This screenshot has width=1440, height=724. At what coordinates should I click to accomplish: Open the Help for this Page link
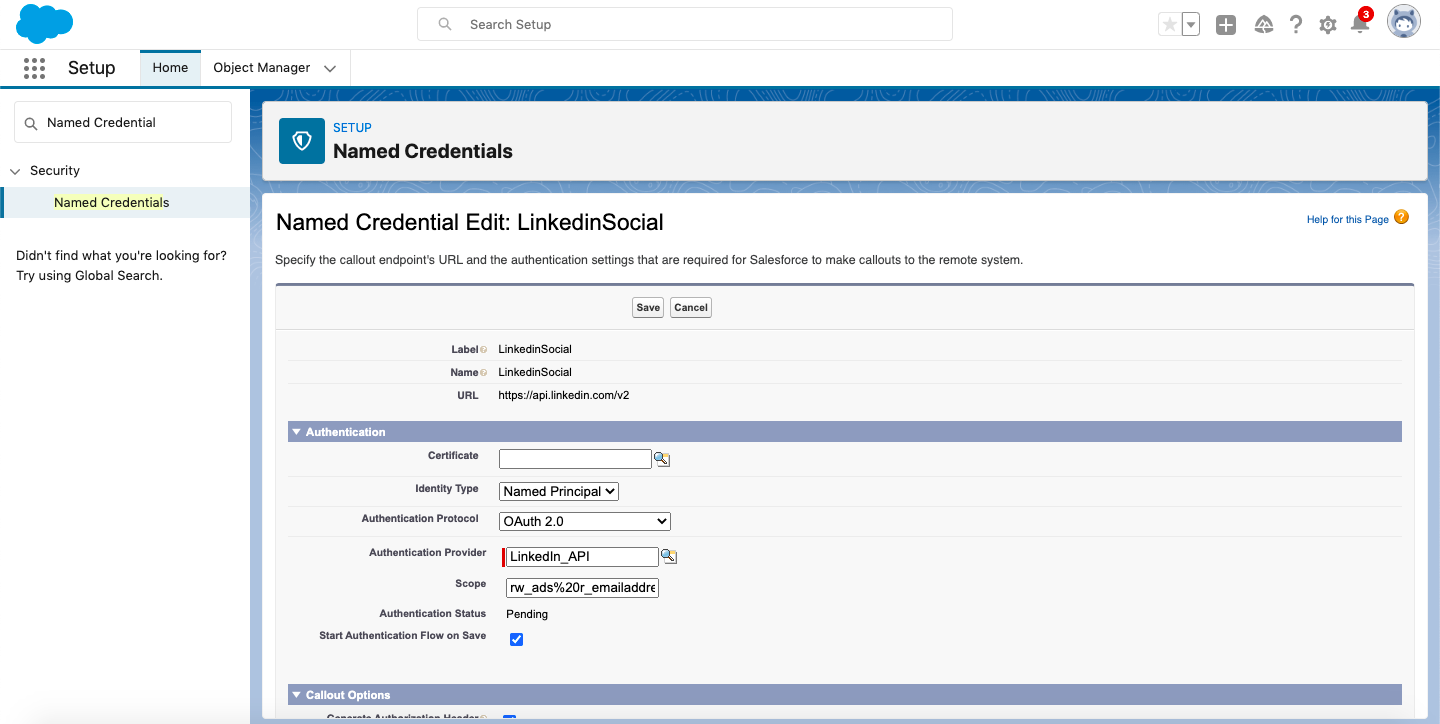click(1347, 220)
